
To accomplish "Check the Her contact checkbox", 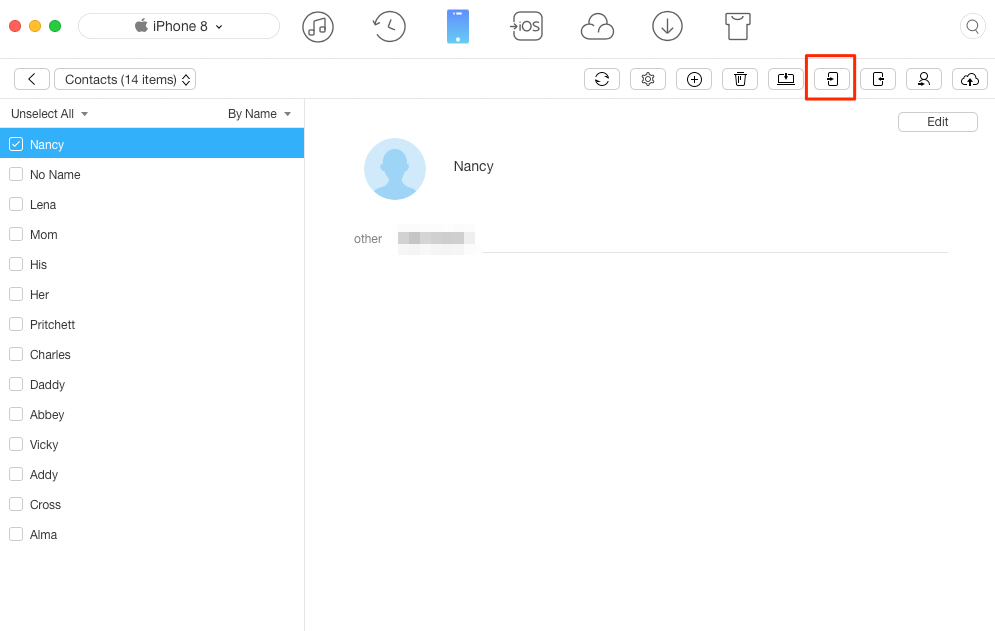I will [x=16, y=294].
